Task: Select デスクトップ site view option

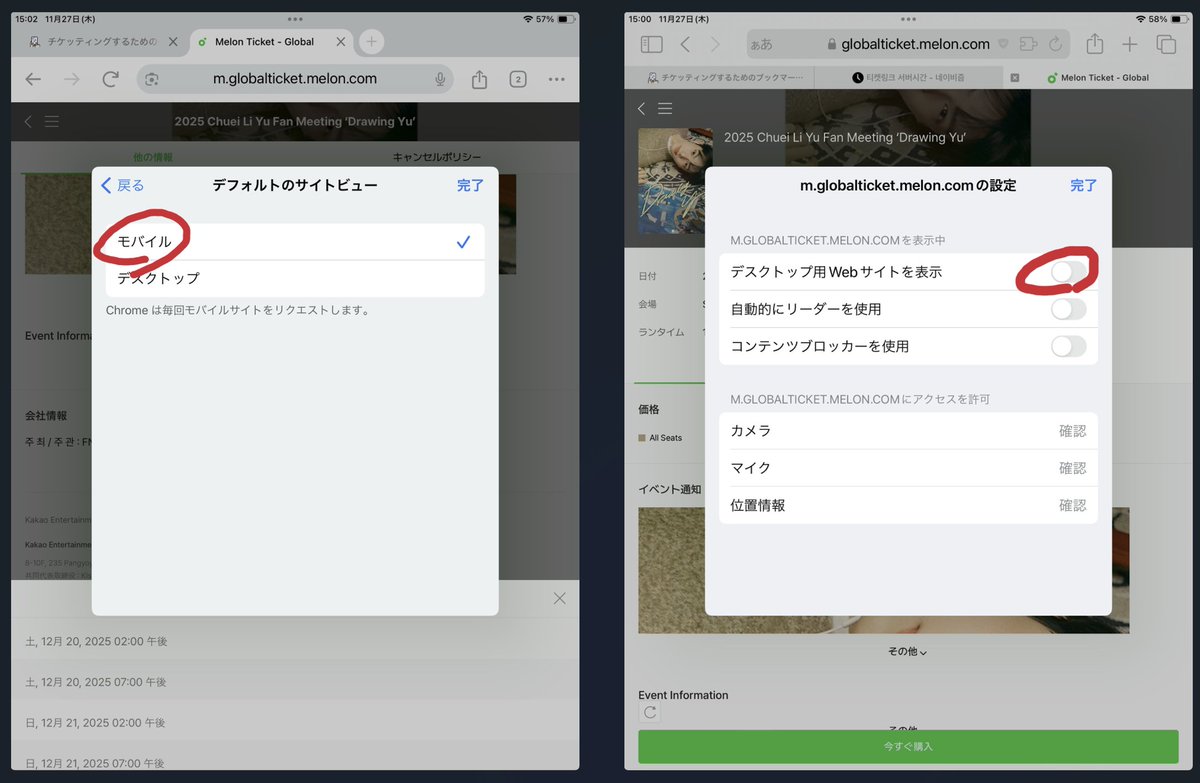Action: [x=295, y=278]
